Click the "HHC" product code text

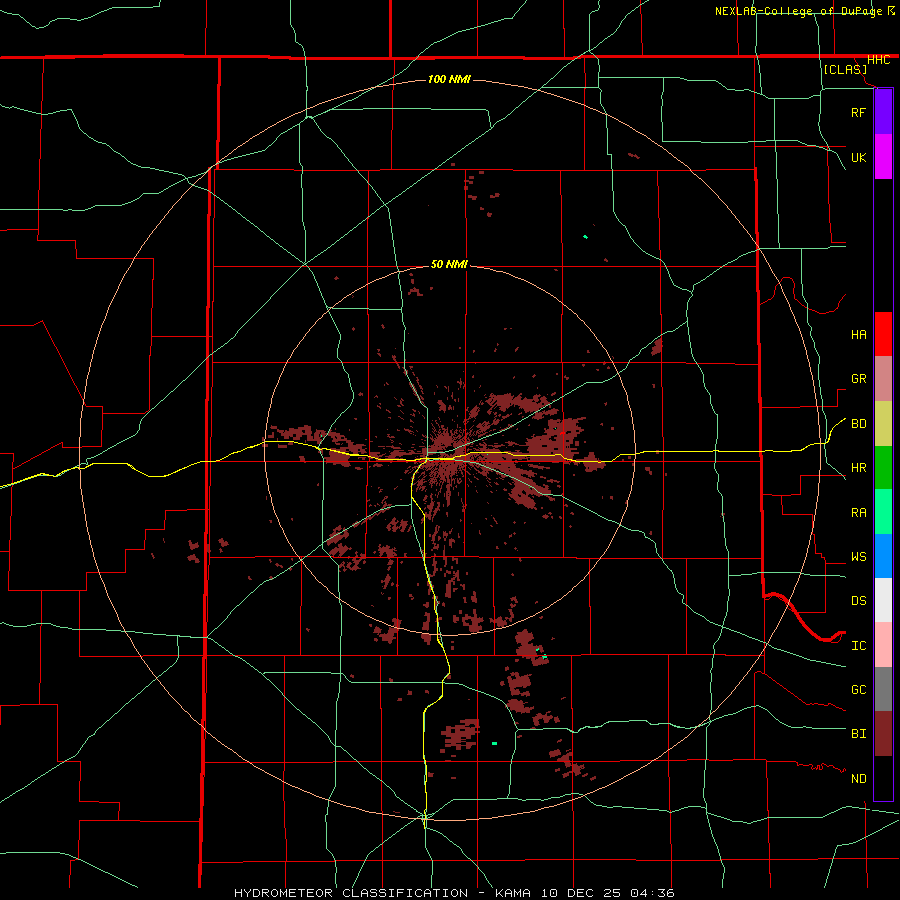click(x=878, y=60)
